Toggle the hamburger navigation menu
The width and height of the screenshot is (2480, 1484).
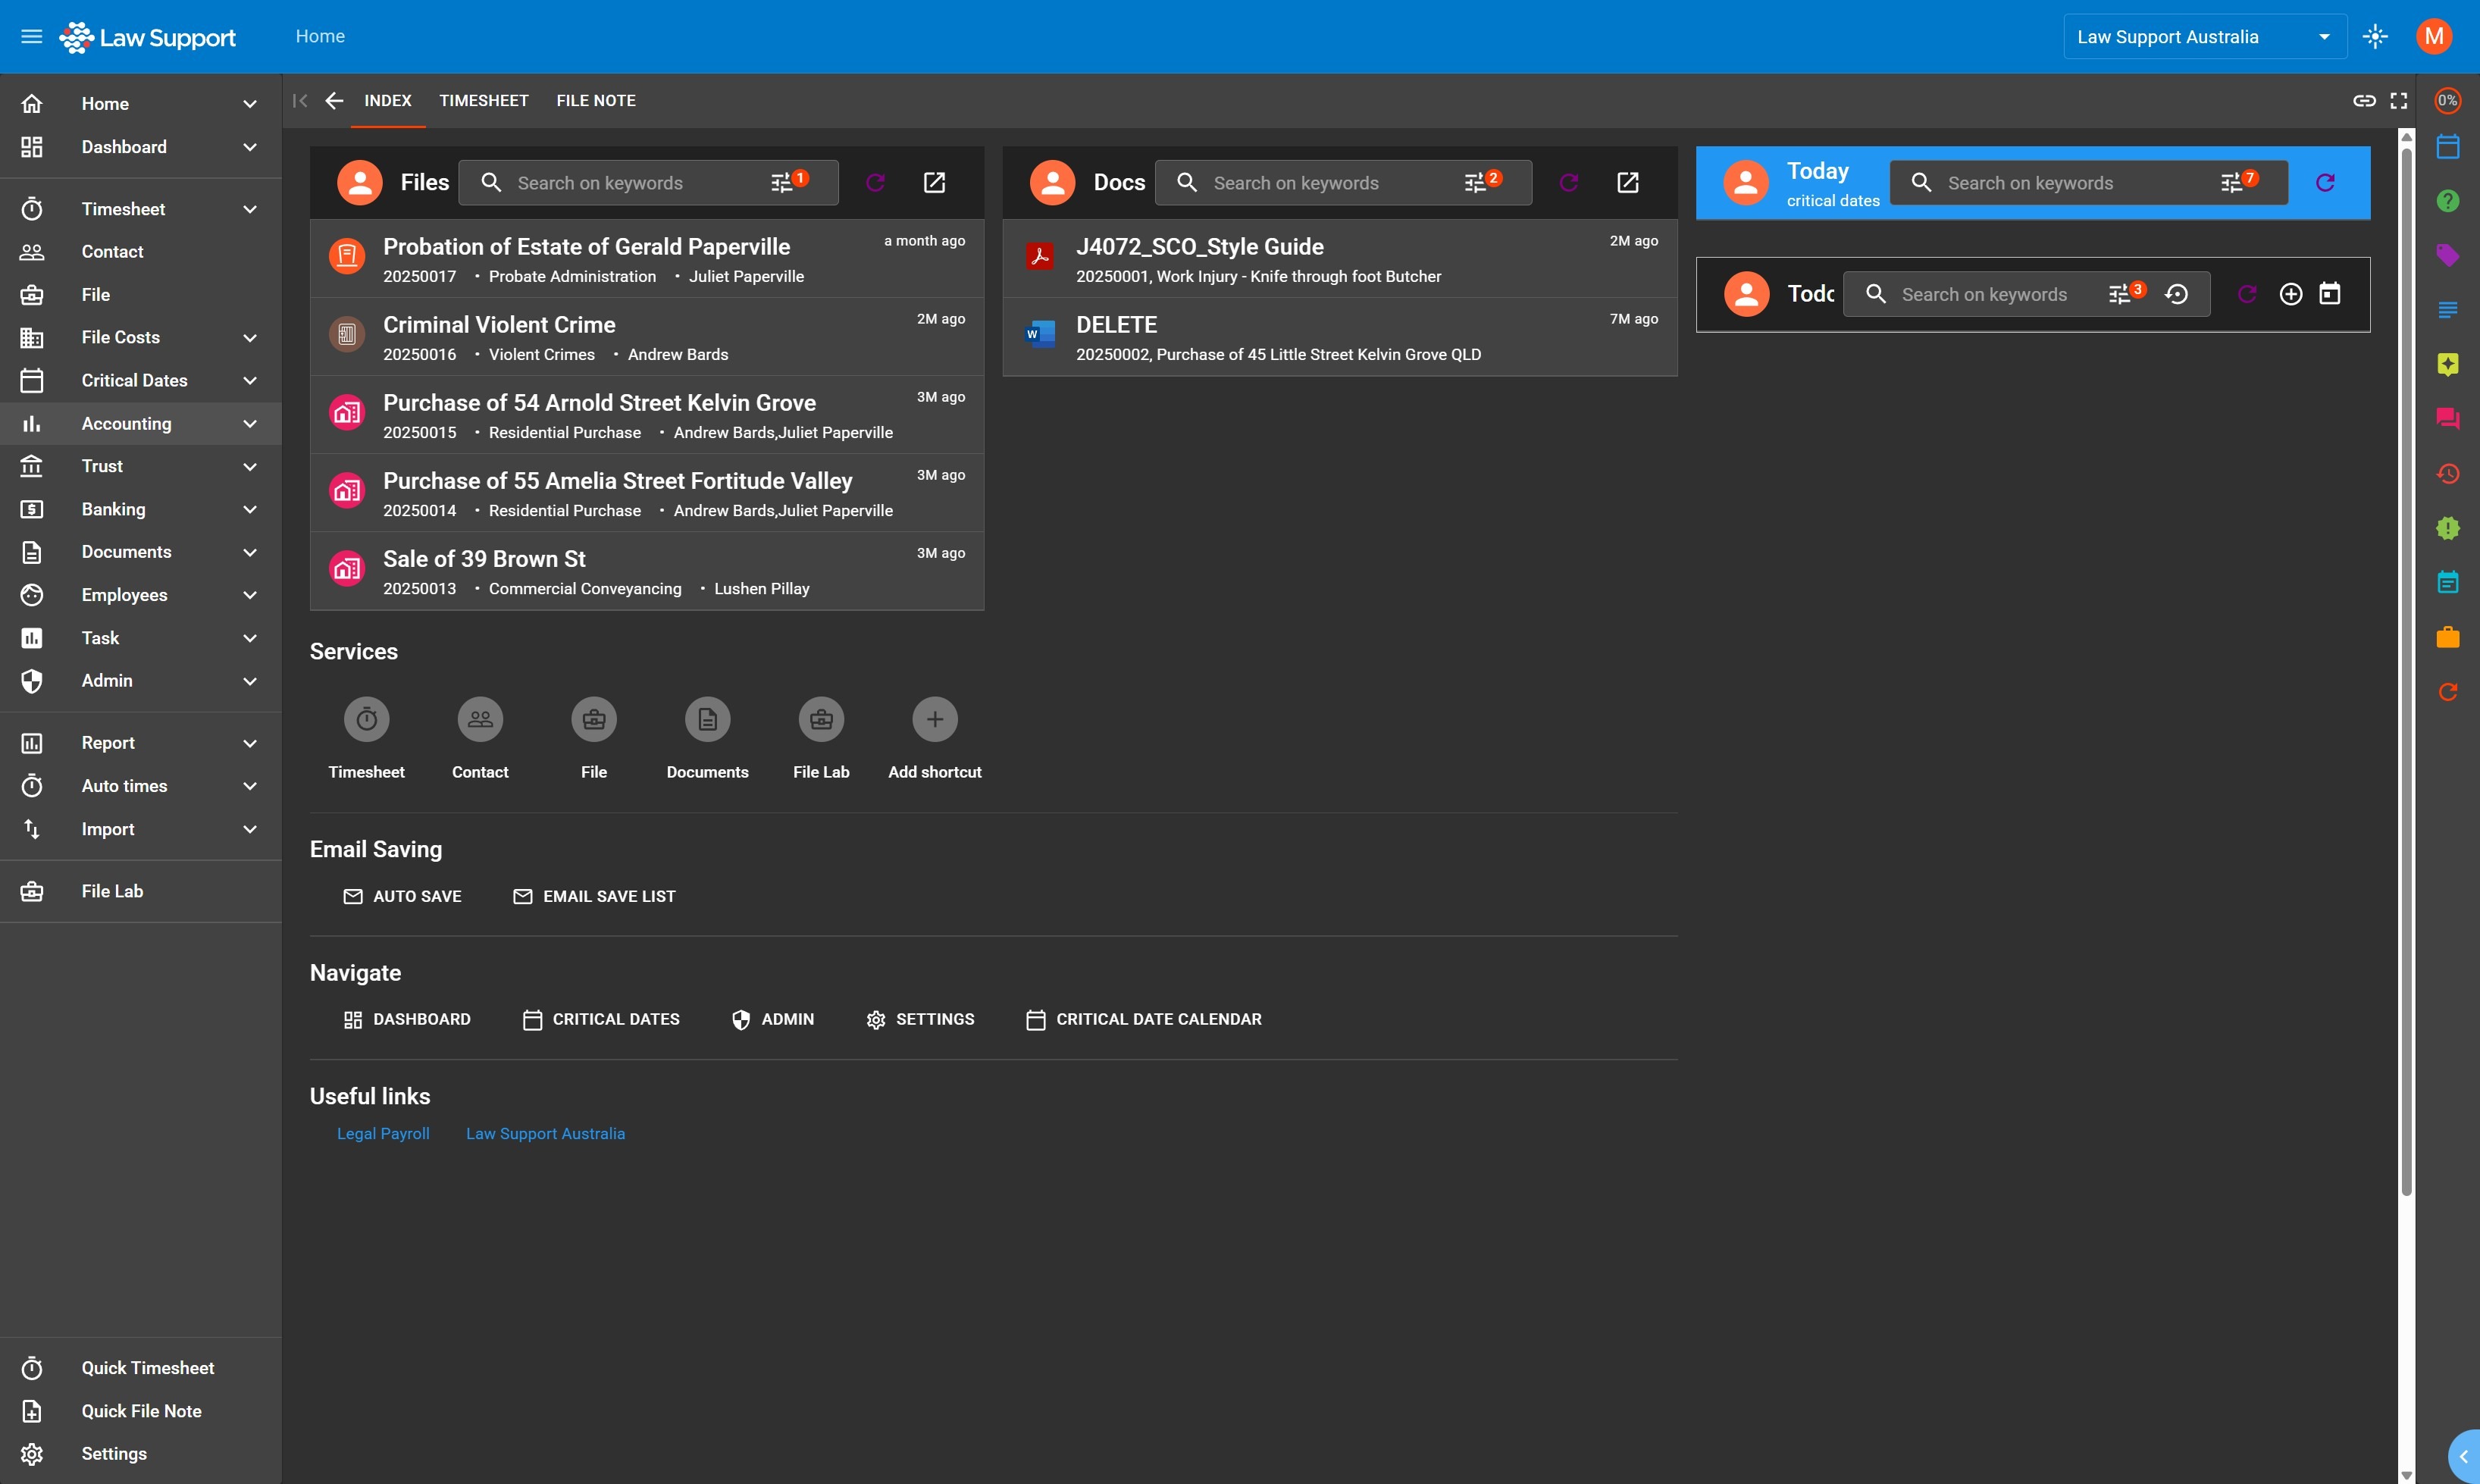coord(32,37)
